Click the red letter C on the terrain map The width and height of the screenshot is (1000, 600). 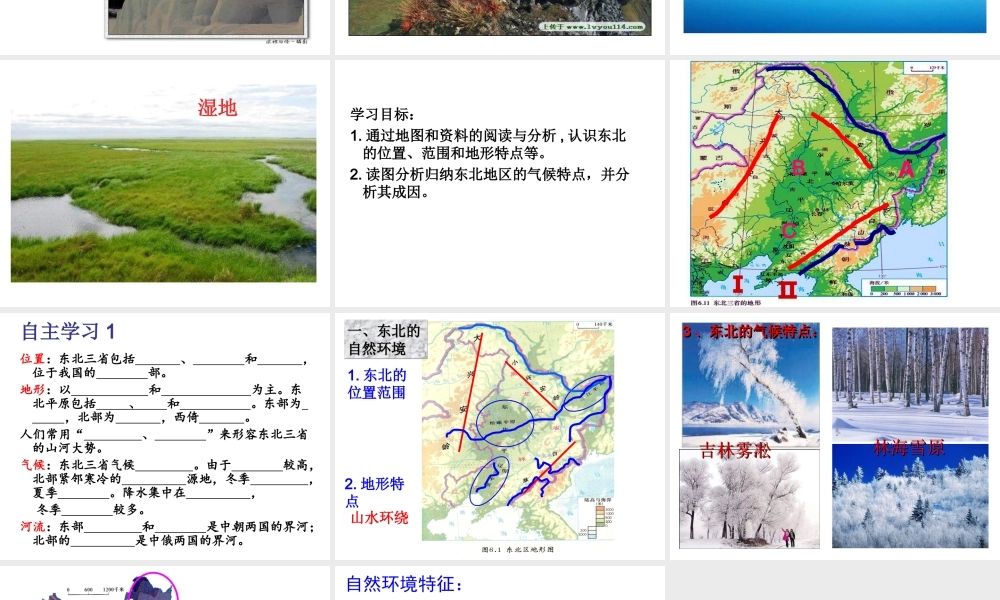click(x=789, y=230)
